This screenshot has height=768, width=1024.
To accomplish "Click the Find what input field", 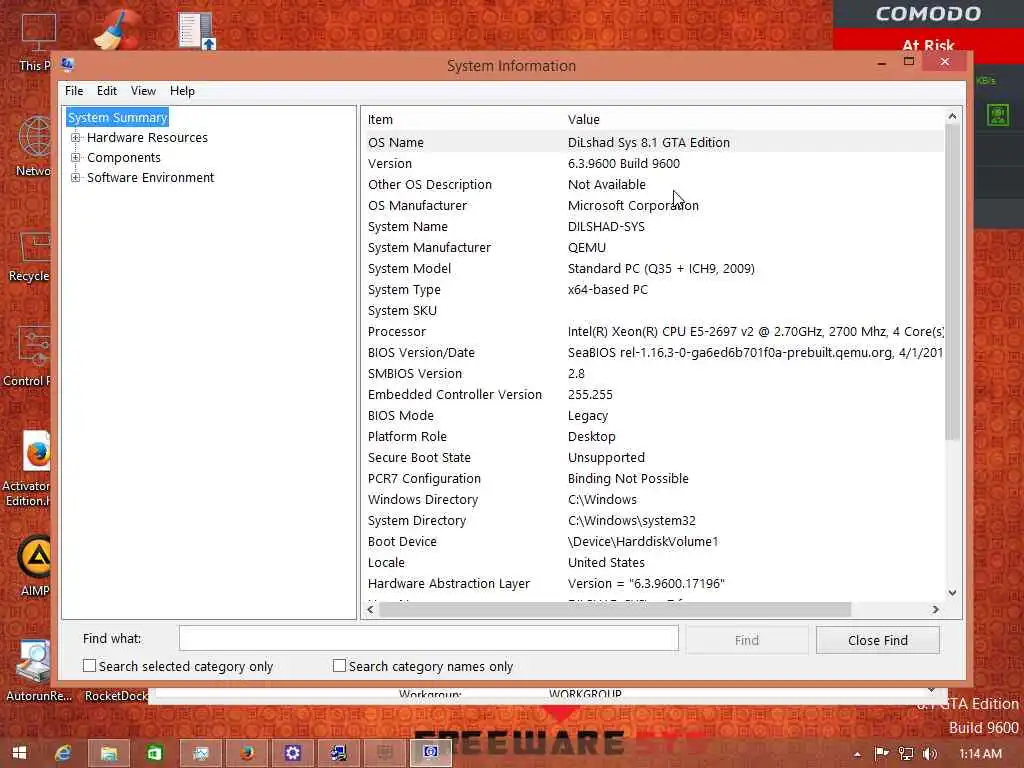I will pyautogui.click(x=428, y=639).
